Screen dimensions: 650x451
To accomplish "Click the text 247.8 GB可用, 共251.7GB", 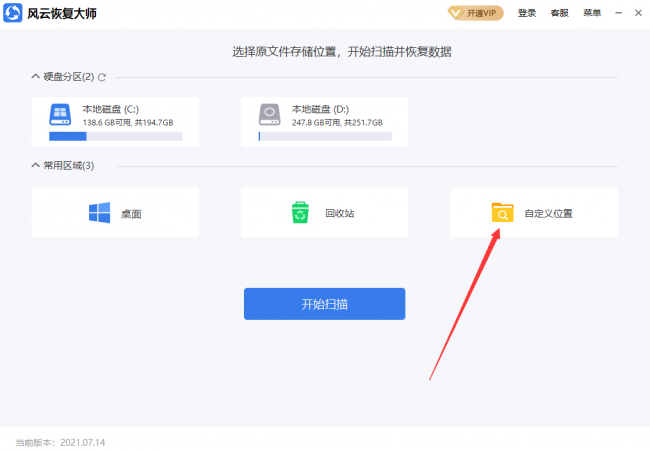I will [337, 123].
